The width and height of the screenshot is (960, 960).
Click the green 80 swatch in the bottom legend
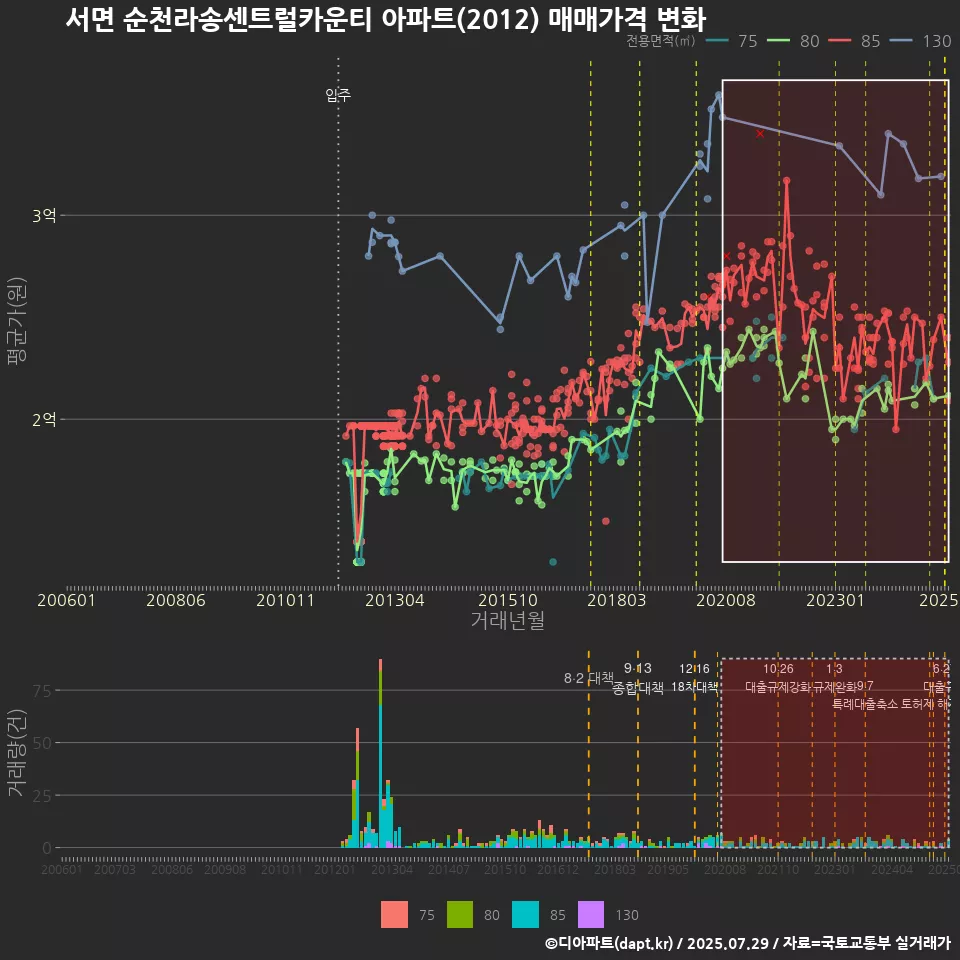[460, 915]
